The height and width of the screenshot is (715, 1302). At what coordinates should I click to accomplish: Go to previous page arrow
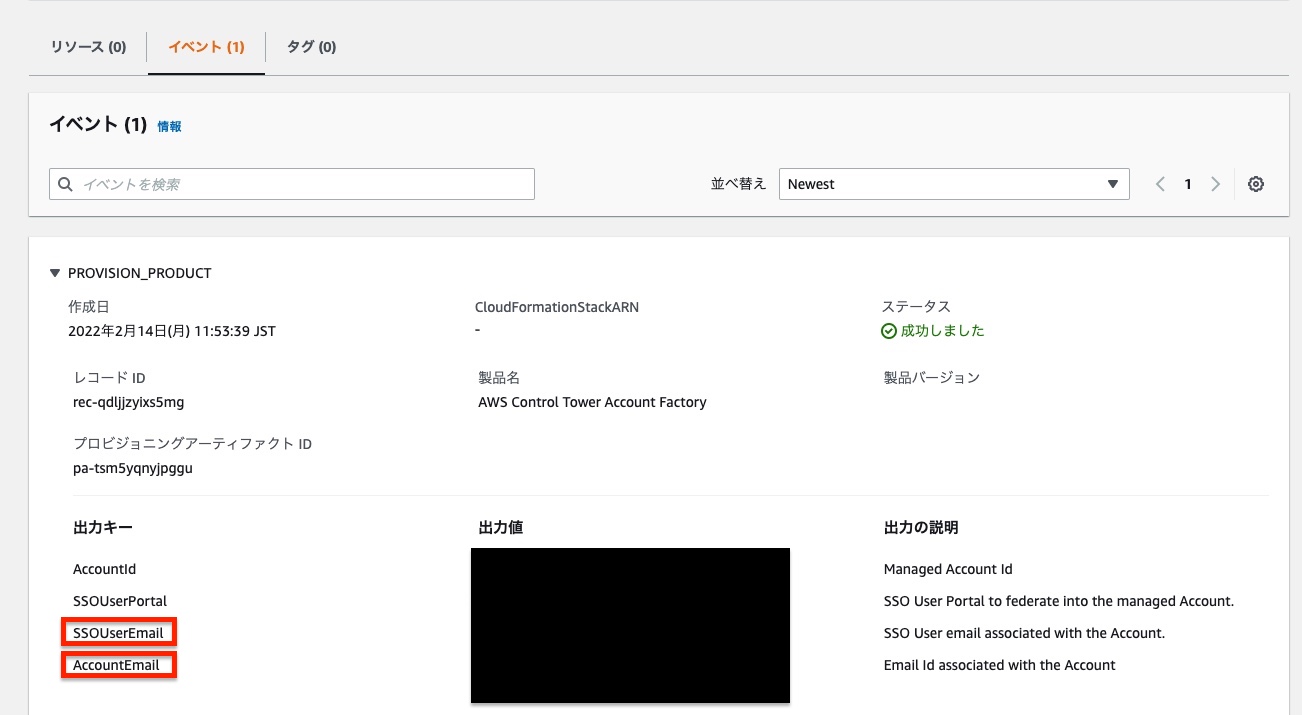tap(1160, 184)
